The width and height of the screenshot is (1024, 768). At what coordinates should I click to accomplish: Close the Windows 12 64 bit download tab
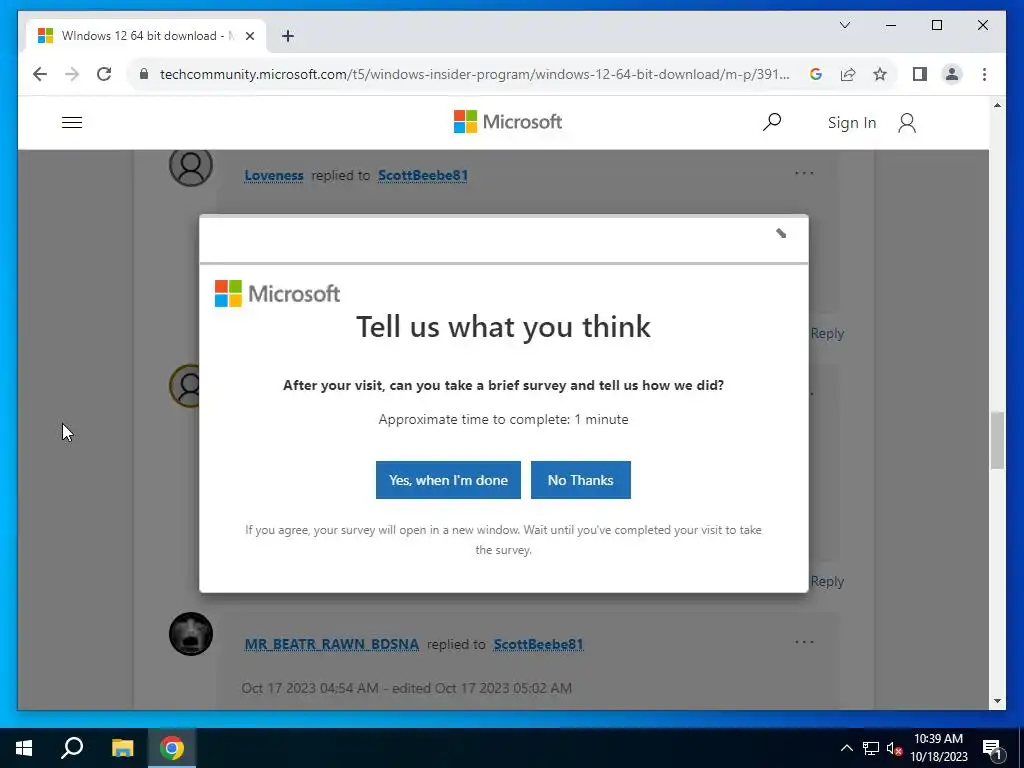(x=249, y=36)
